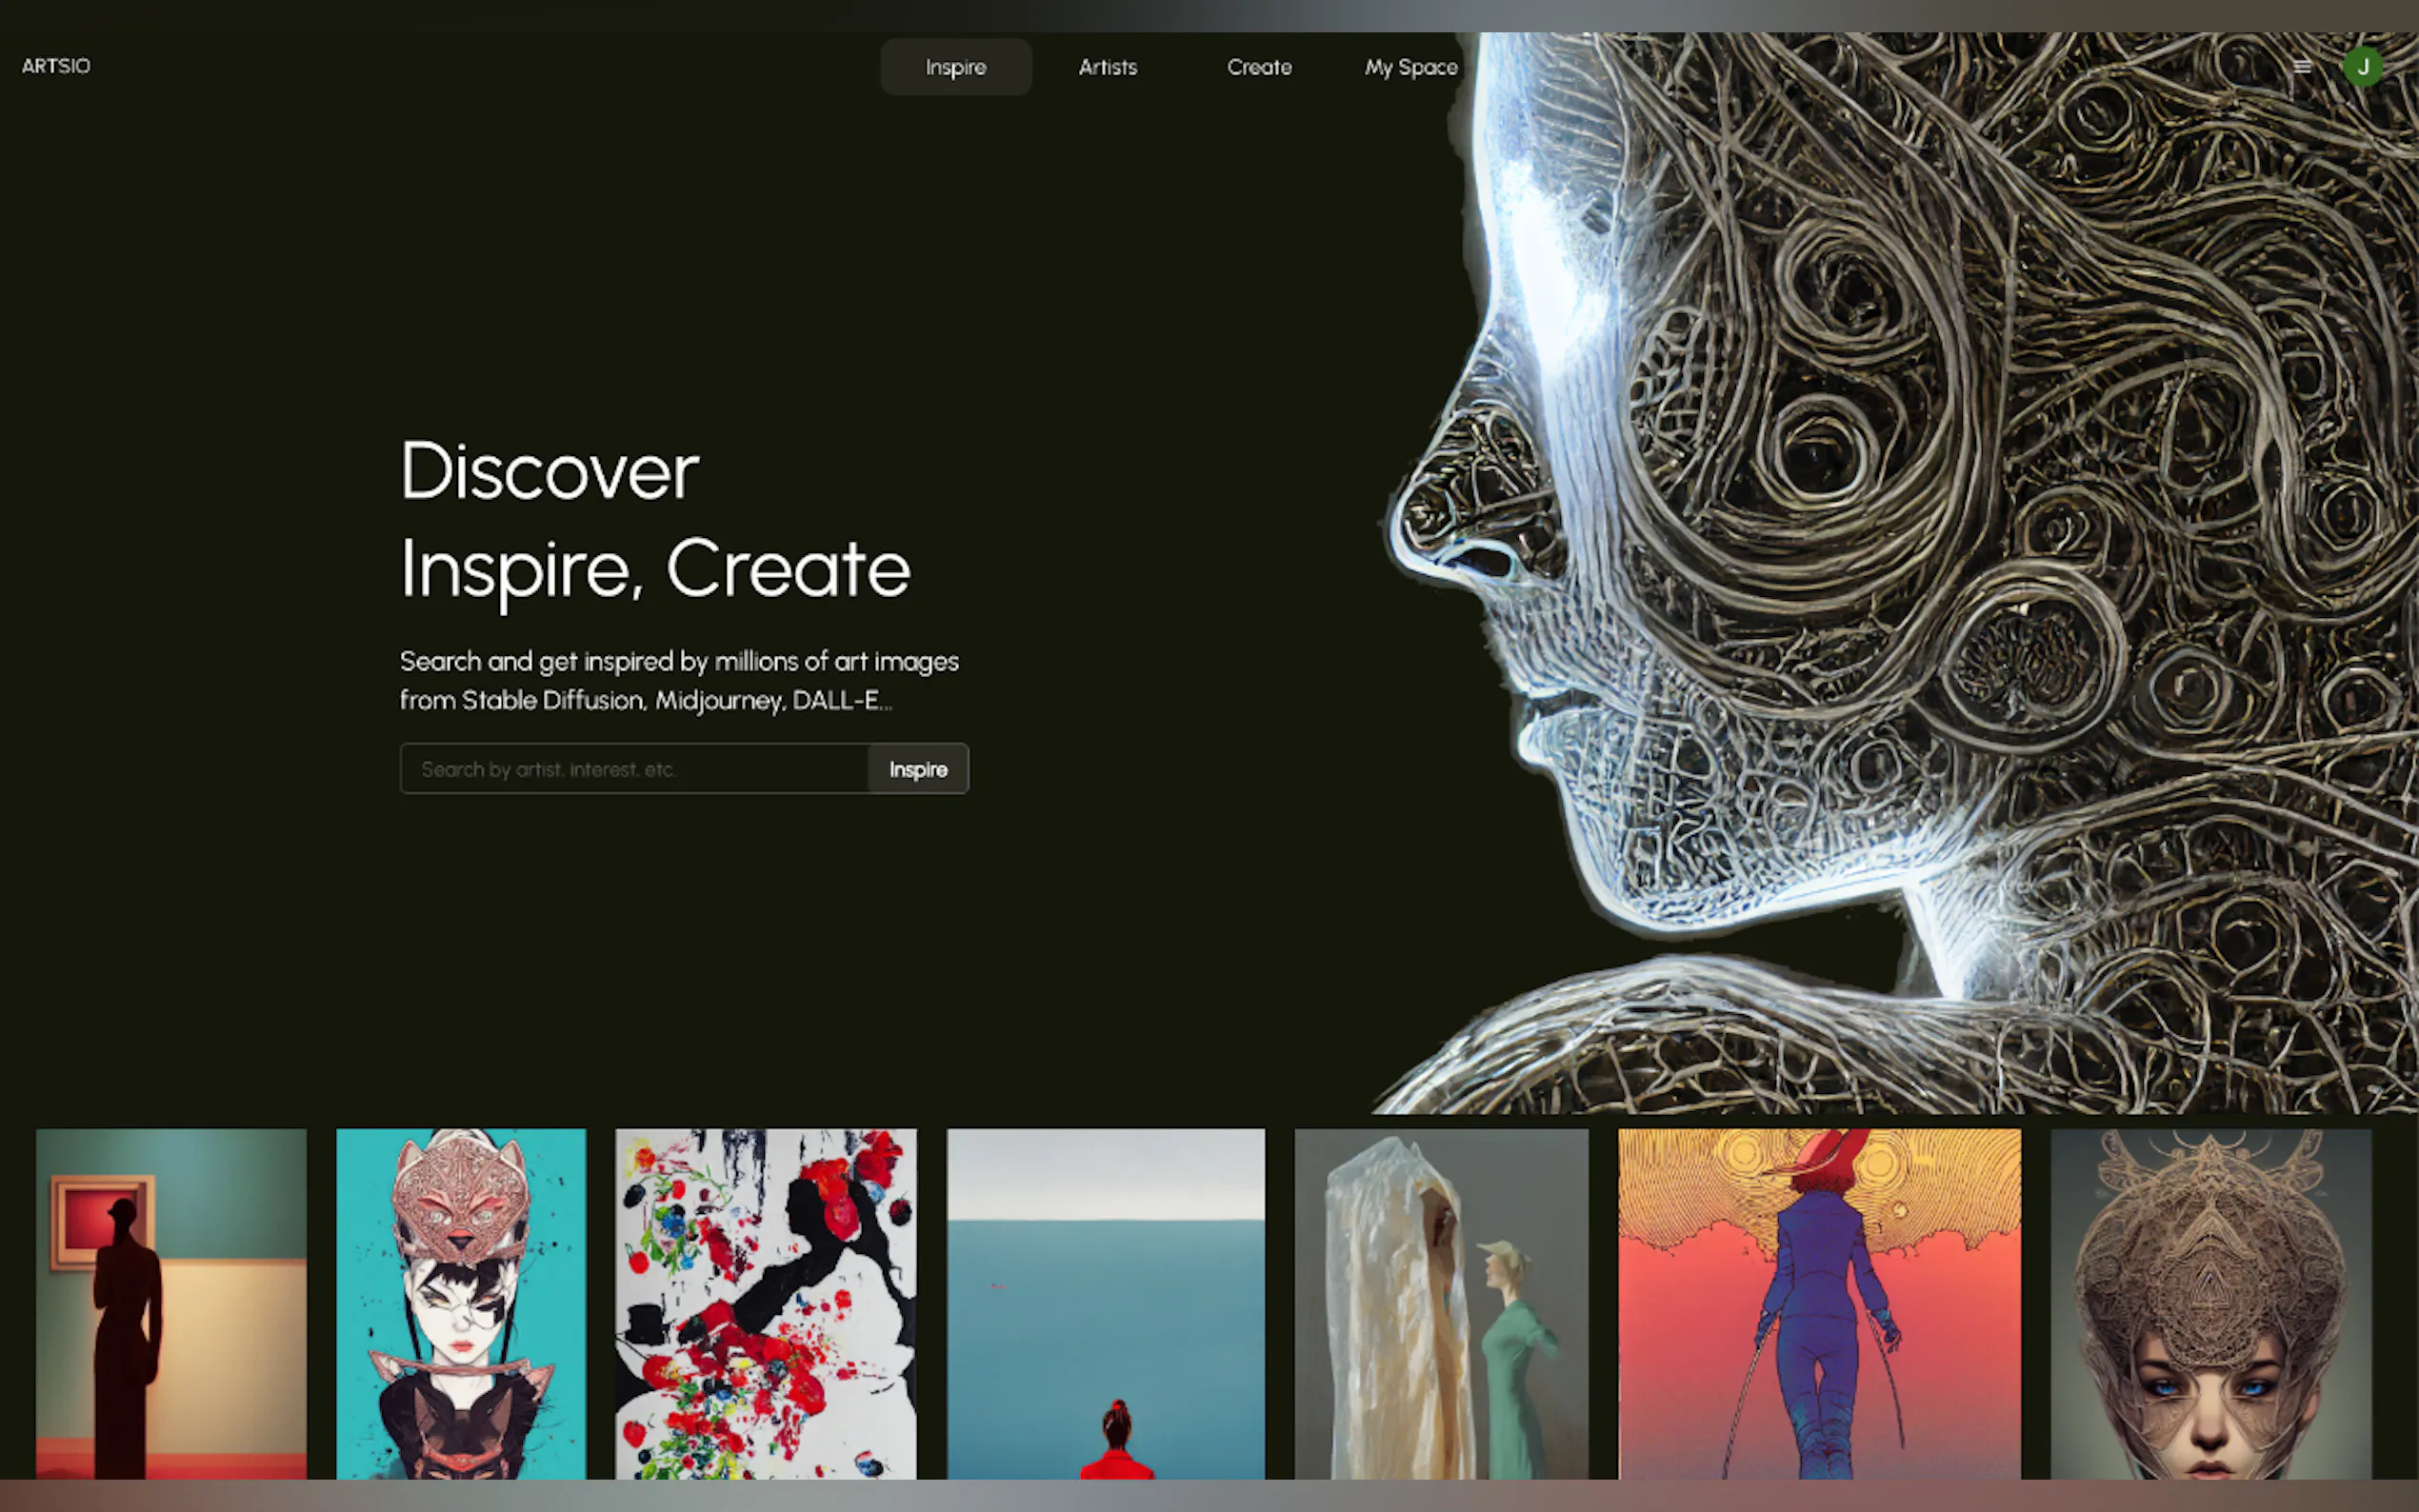This screenshot has width=2419, height=1512.
Task: Open the Create tab
Action: point(1259,67)
